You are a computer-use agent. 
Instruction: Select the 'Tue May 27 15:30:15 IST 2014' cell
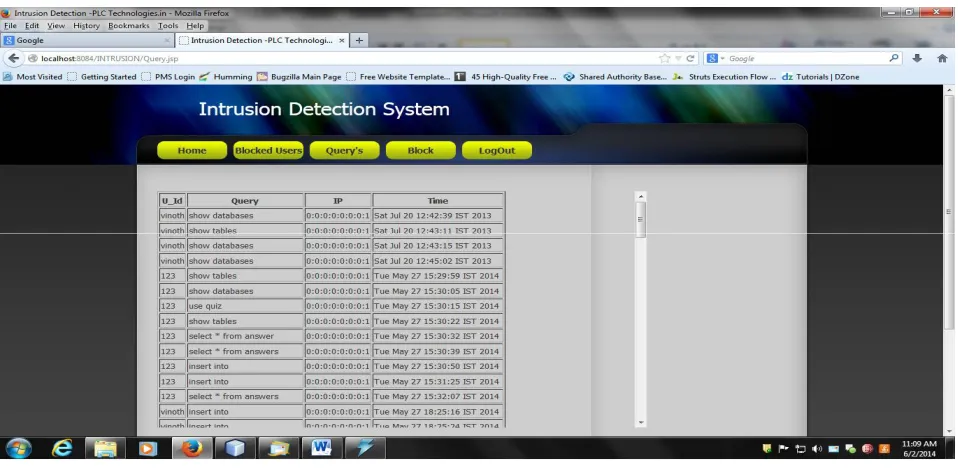click(438, 306)
